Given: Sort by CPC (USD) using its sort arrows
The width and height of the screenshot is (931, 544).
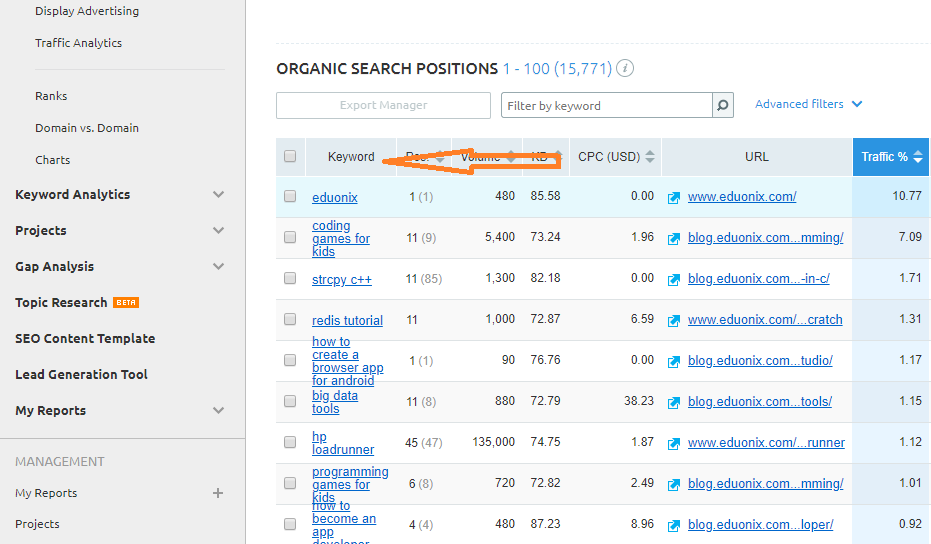Looking at the screenshot, I should [x=650, y=157].
